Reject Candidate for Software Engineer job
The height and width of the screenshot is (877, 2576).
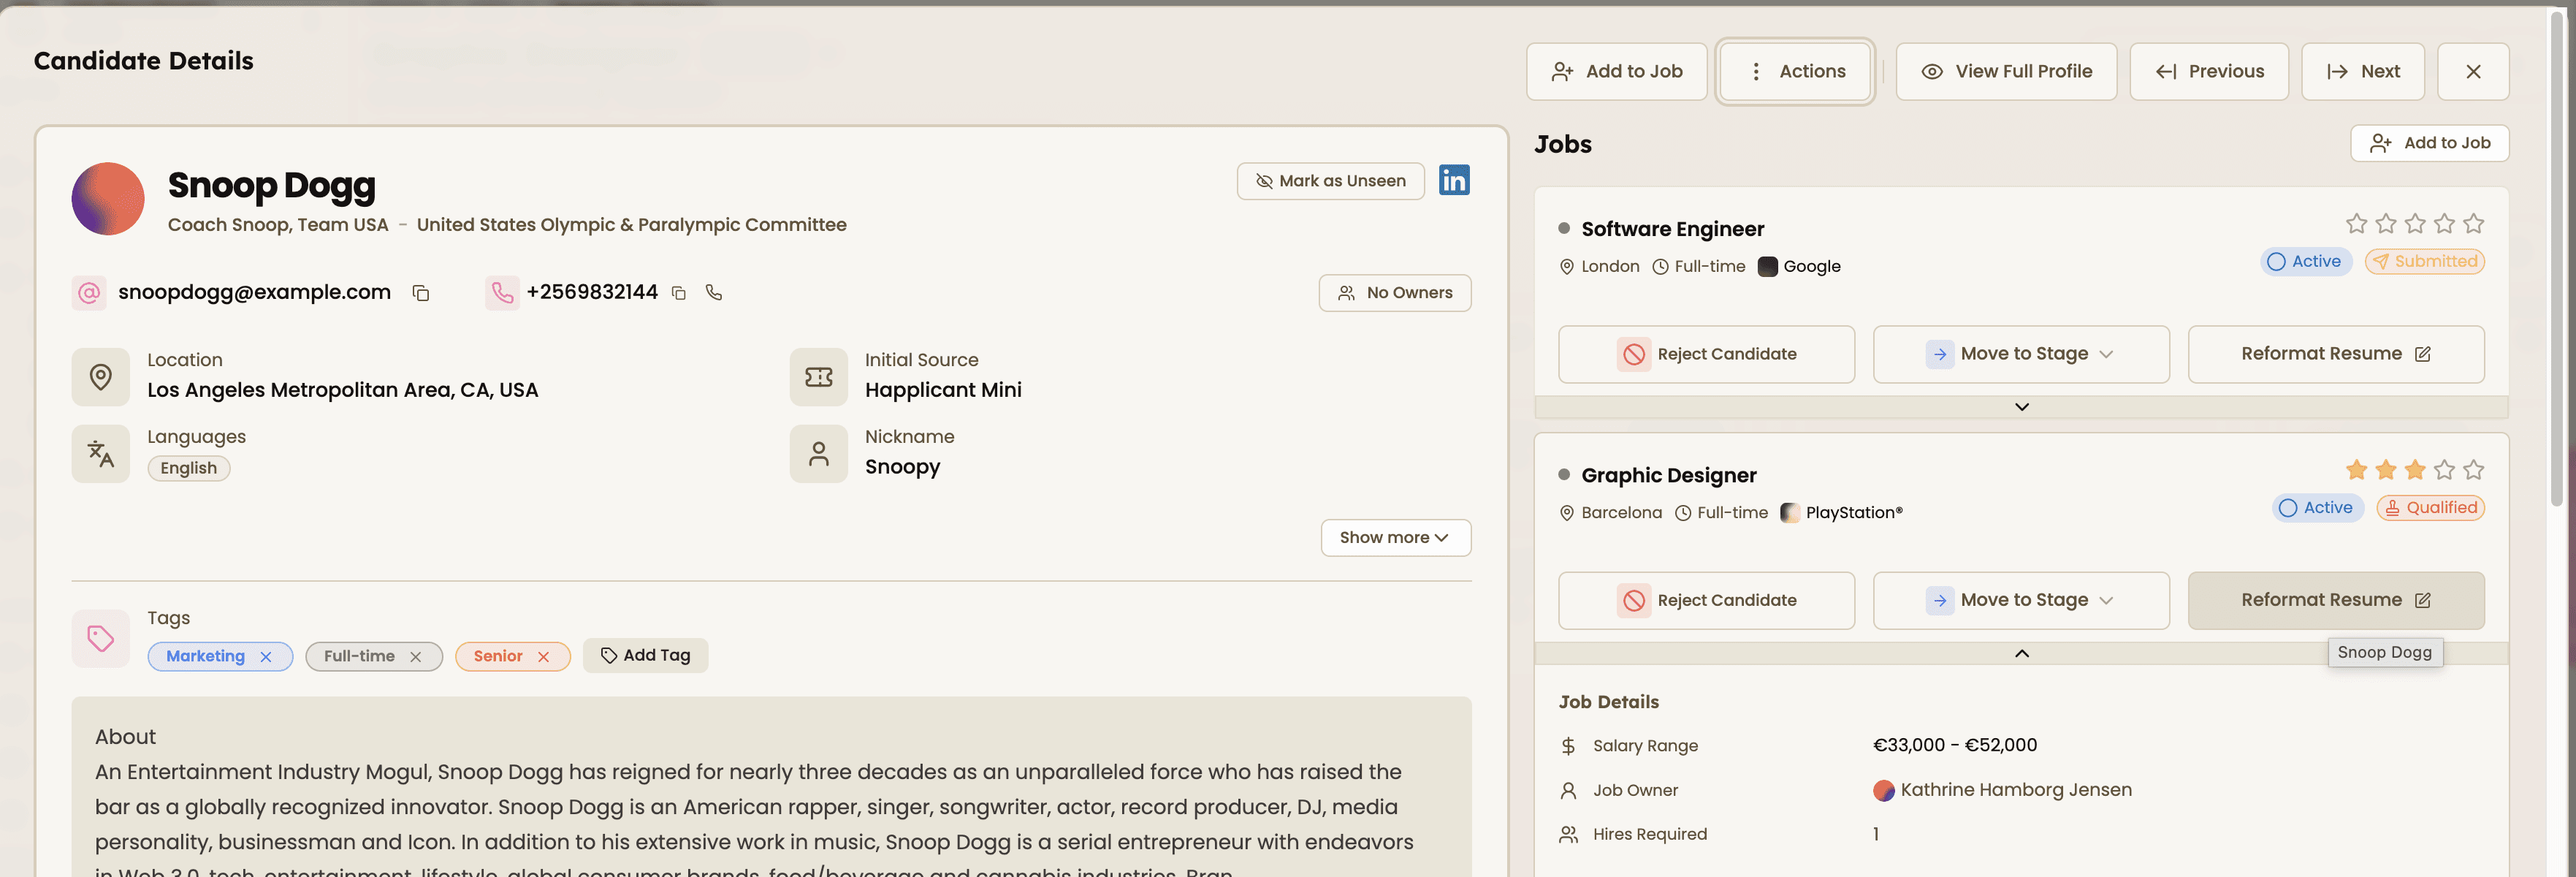1707,353
